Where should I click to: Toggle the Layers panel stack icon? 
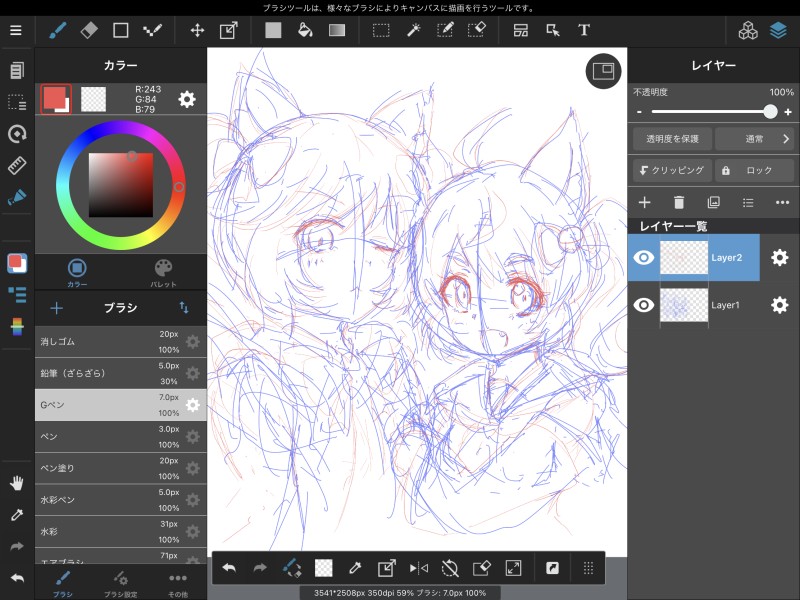pyautogui.click(x=779, y=30)
